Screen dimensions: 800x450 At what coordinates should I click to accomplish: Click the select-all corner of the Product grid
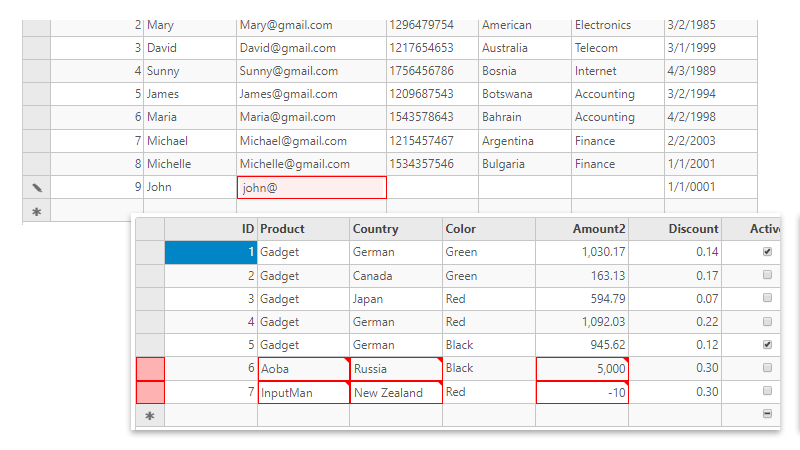pyautogui.click(x=150, y=229)
